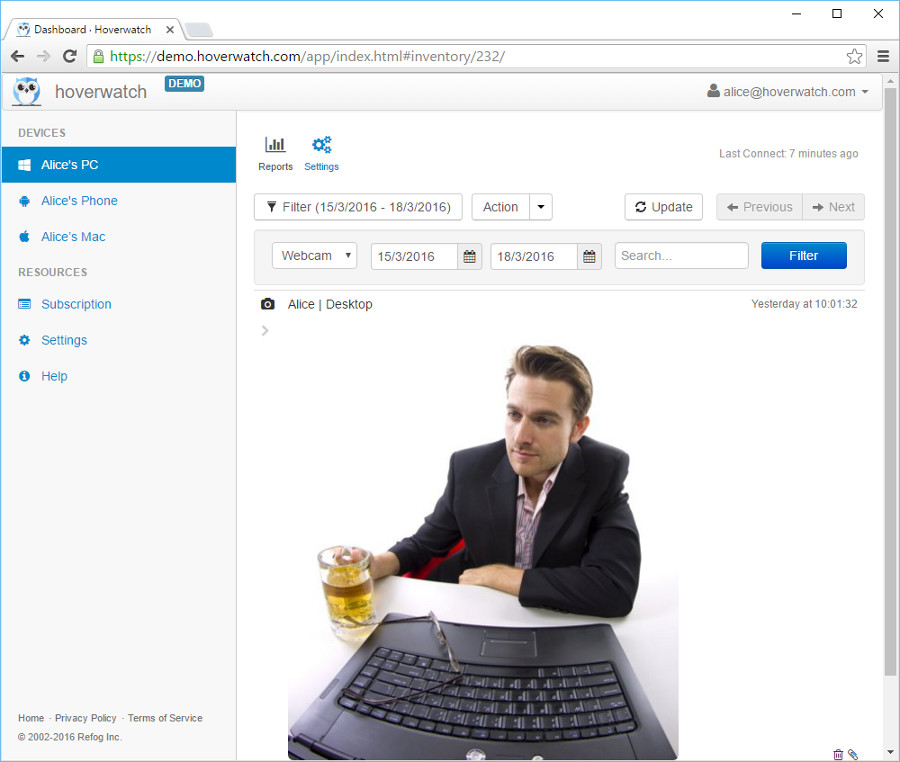
Task: Open device Settings gears icon
Action: 321,145
